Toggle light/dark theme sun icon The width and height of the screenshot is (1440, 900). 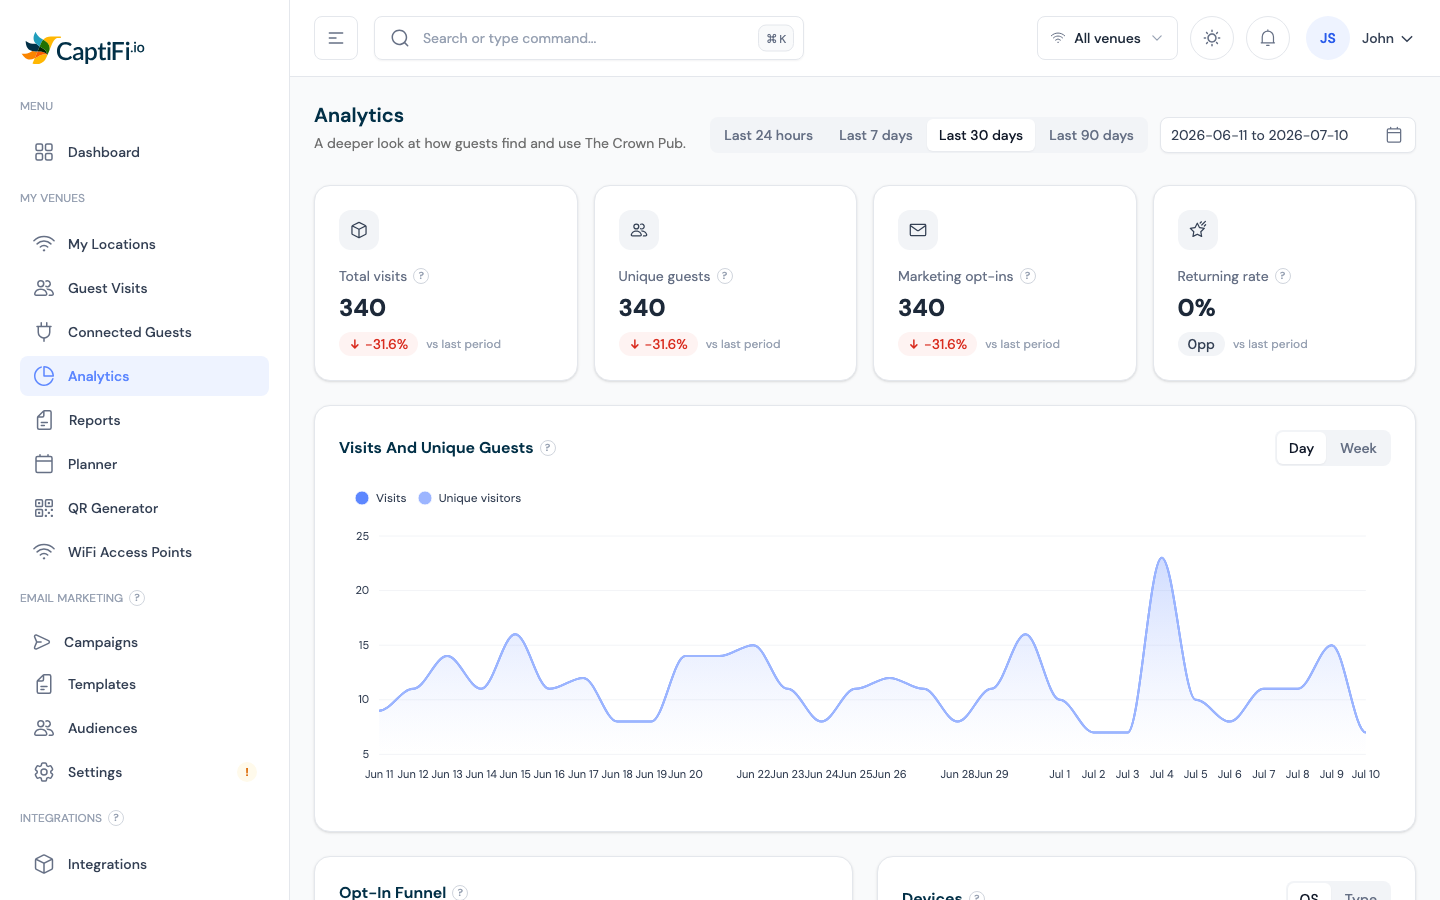click(x=1212, y=38)
